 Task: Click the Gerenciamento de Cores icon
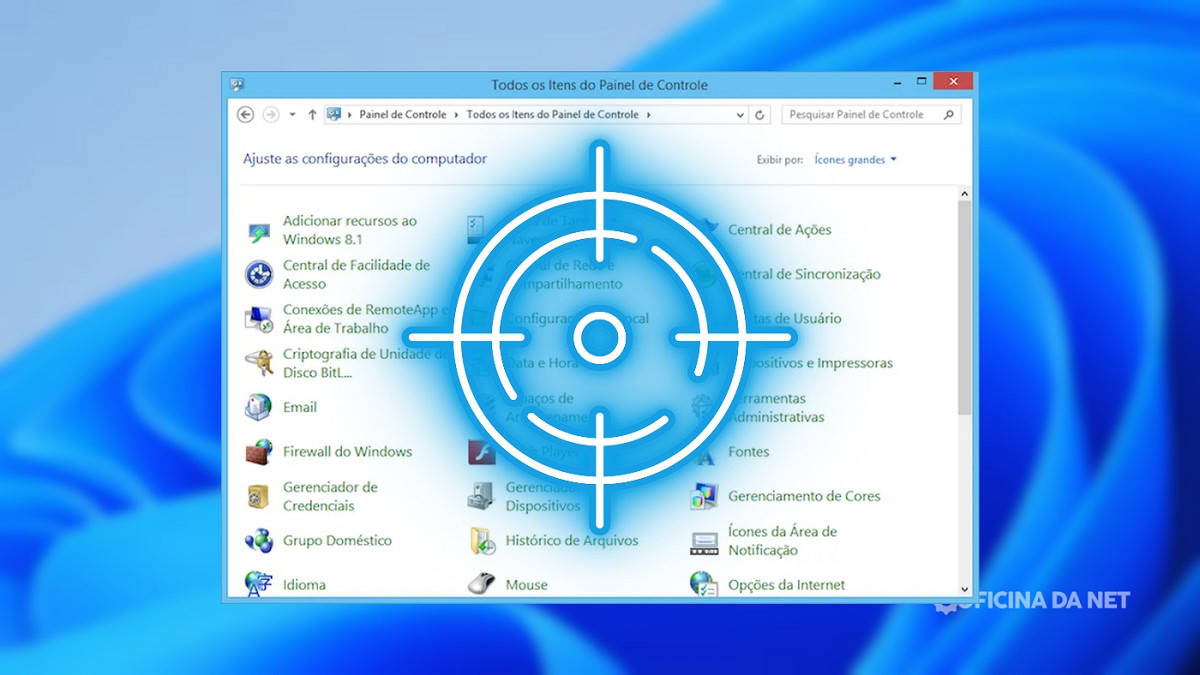point(705,496)
